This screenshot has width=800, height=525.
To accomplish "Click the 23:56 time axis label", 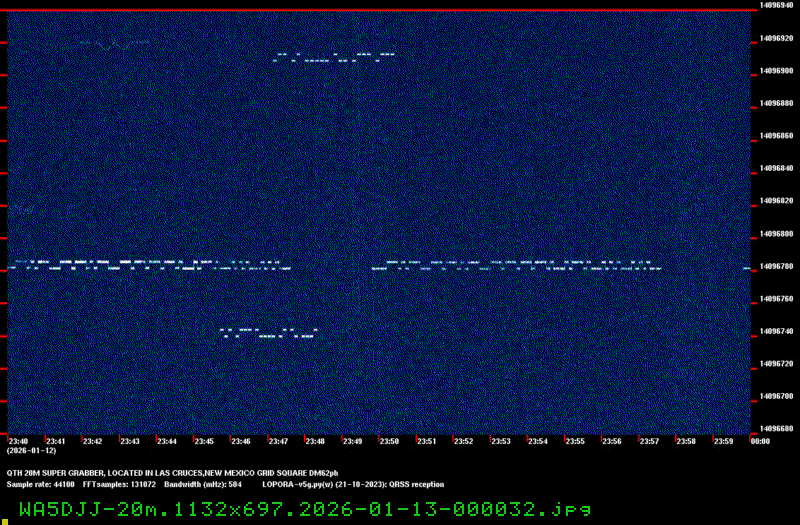I will click(612, 441).
